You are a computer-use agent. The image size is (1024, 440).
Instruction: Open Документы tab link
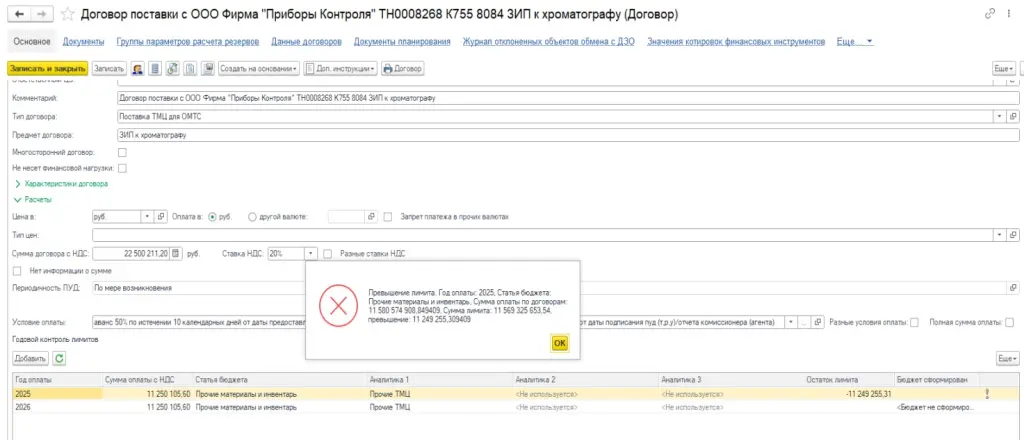[84, 42]
